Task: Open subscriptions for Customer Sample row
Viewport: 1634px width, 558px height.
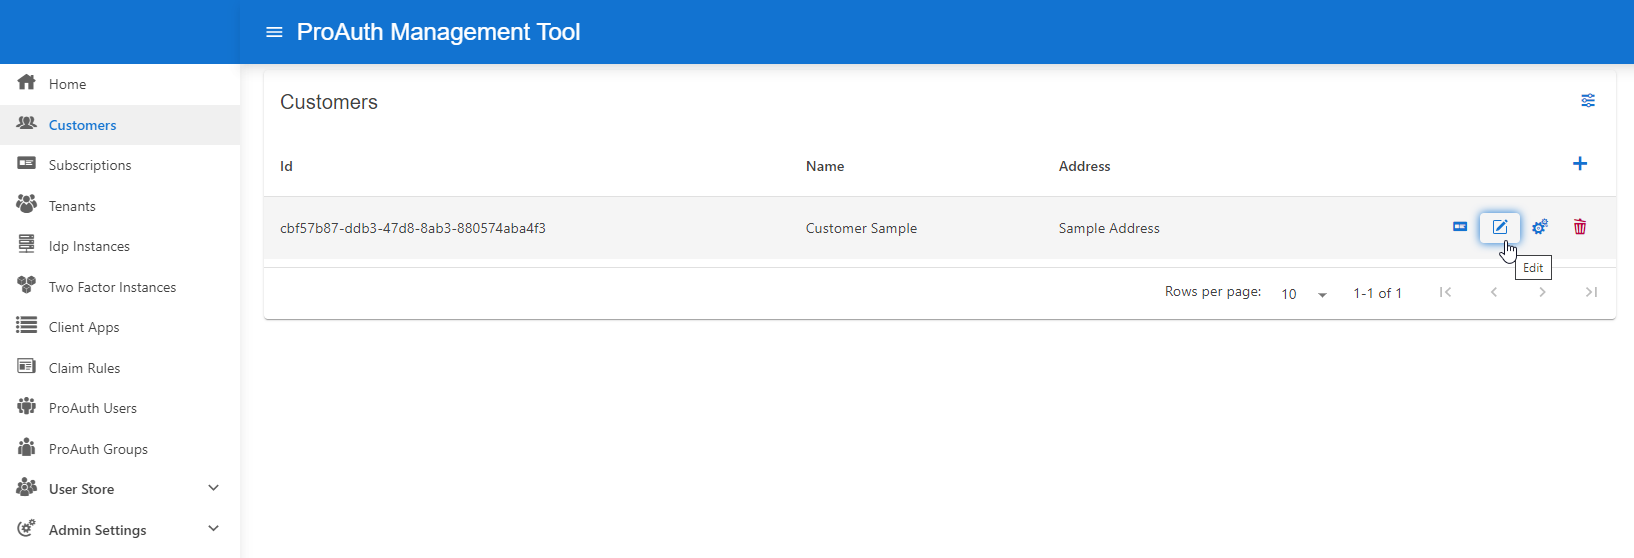Action: click(x=1459, y=227)
